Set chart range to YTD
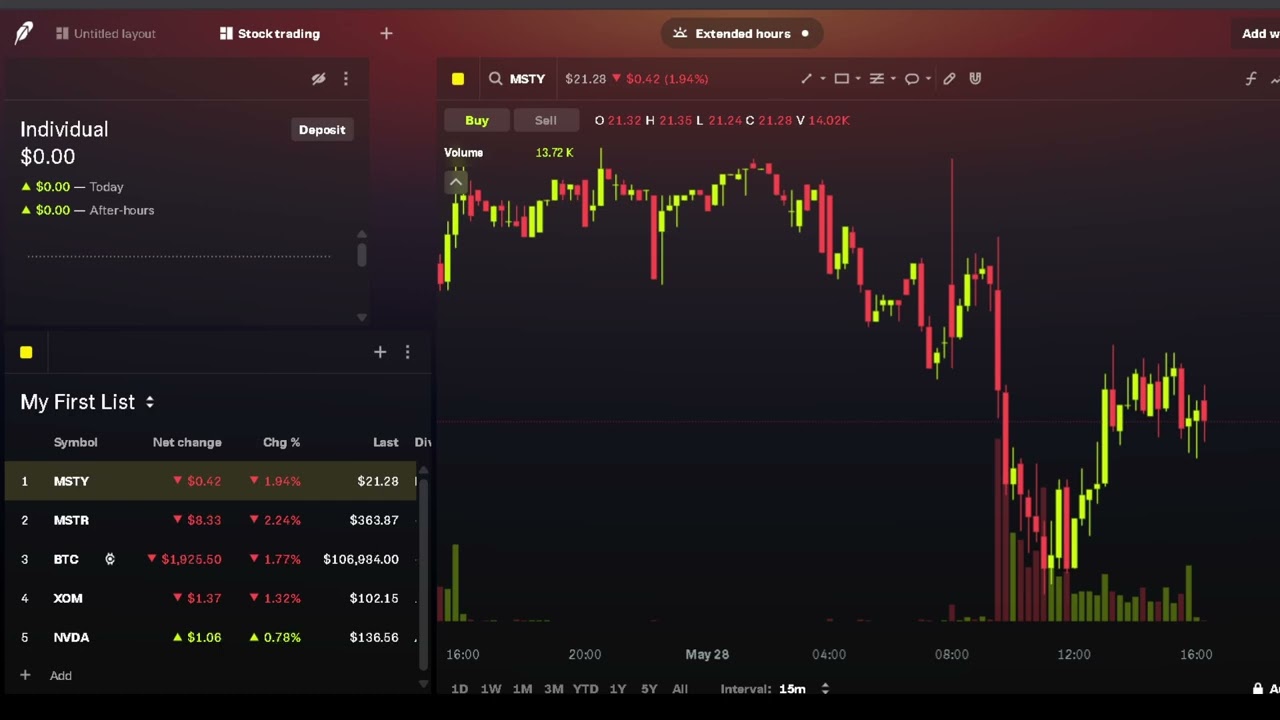The image size is (1280, 720). [585, 689]
